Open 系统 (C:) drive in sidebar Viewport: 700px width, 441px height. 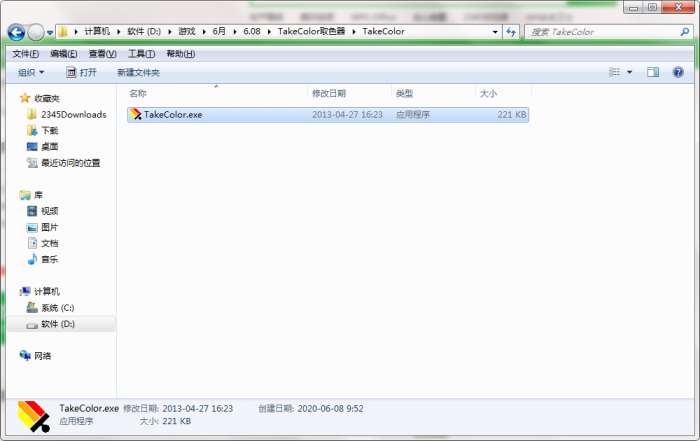click(x=58, y=308)
